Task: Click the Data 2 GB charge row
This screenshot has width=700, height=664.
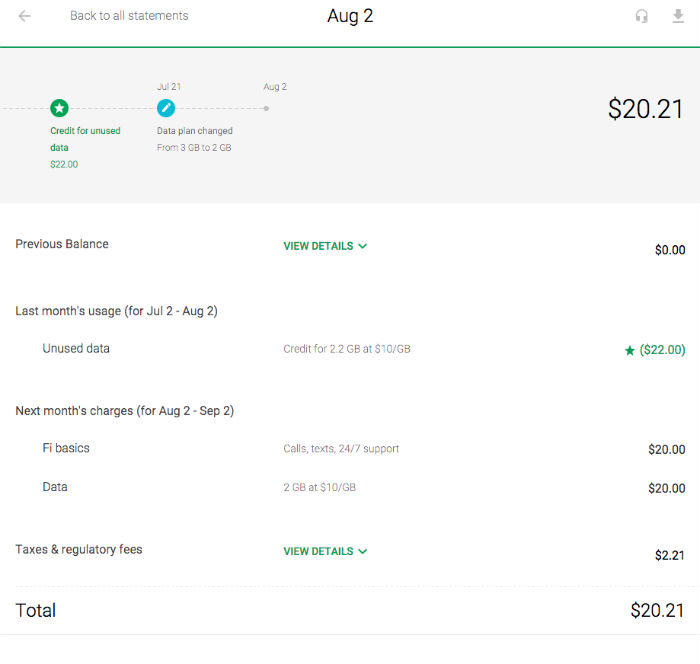Action: [55, 487]
